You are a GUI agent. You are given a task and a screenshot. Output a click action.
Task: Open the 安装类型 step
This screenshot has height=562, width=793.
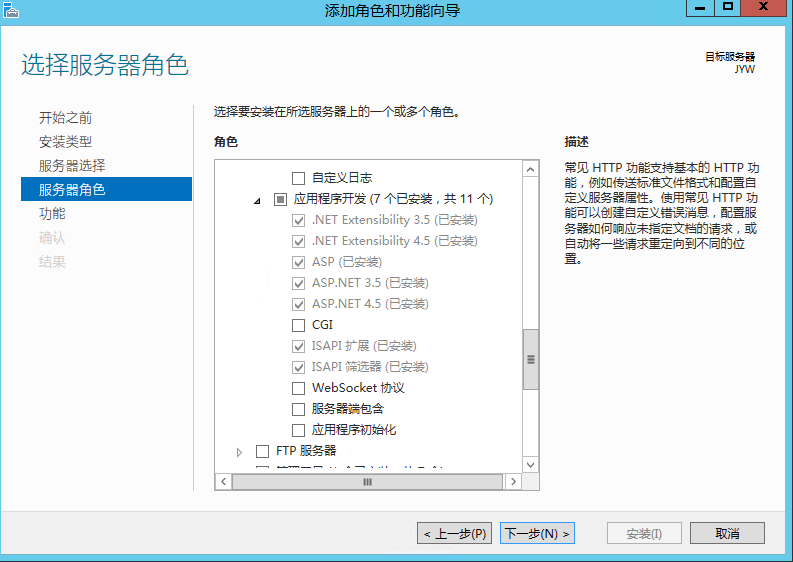coord(65,142)
